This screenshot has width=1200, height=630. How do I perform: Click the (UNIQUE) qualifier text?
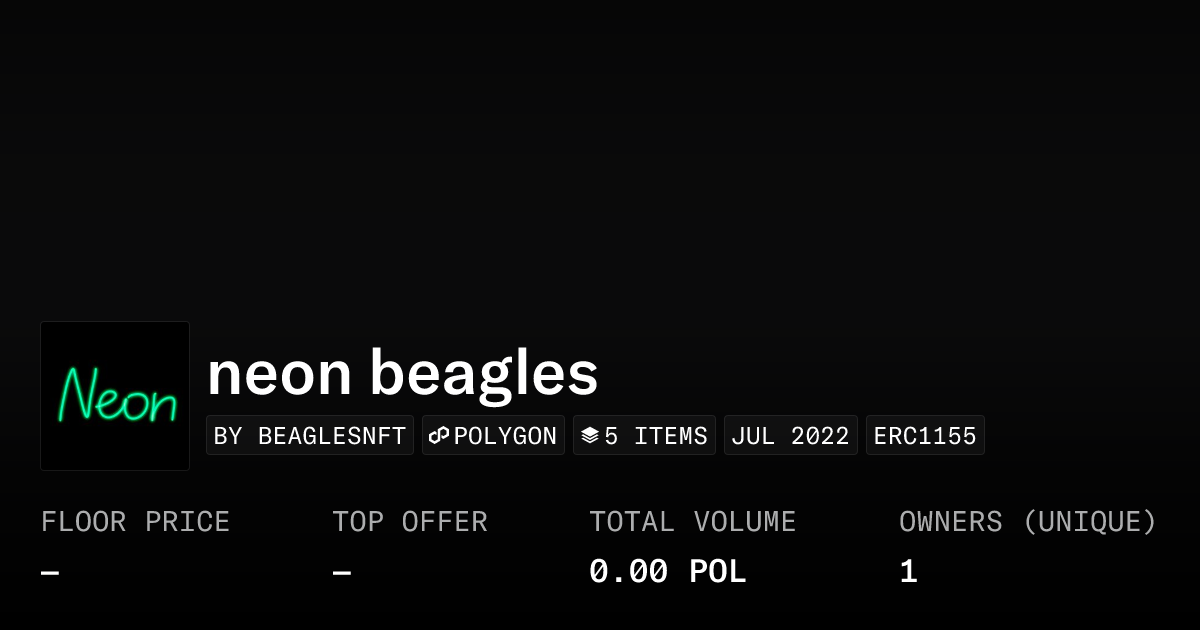1089,522
